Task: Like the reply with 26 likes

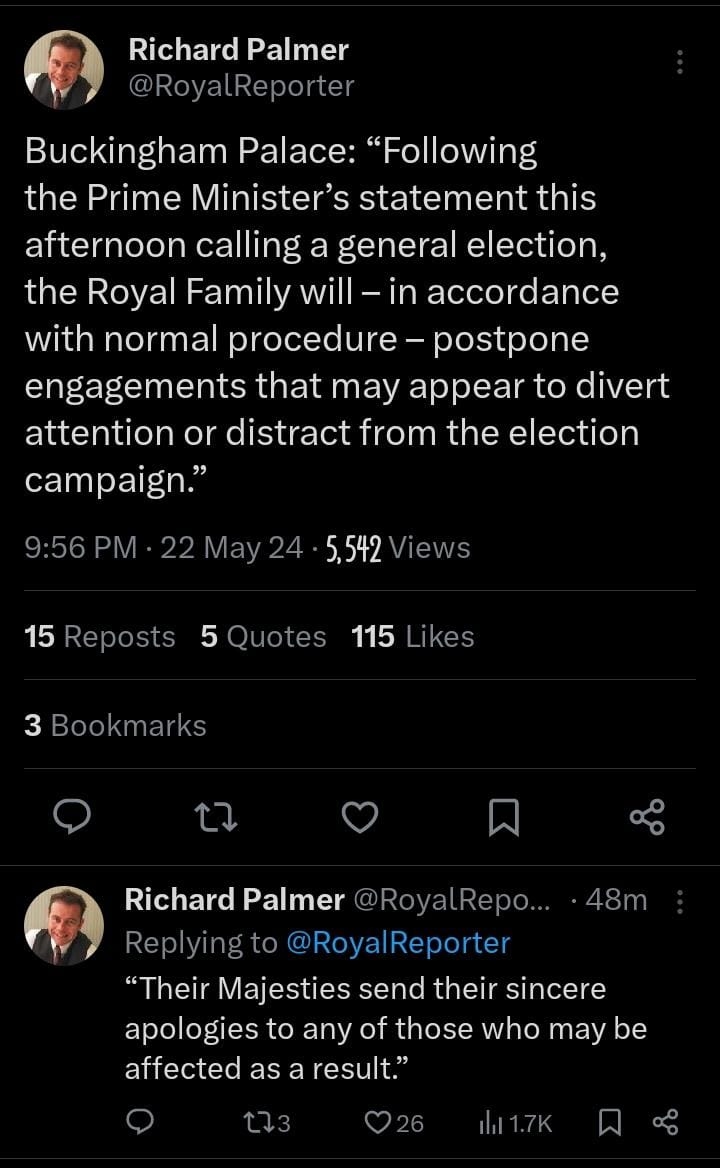Action: 393,1124
